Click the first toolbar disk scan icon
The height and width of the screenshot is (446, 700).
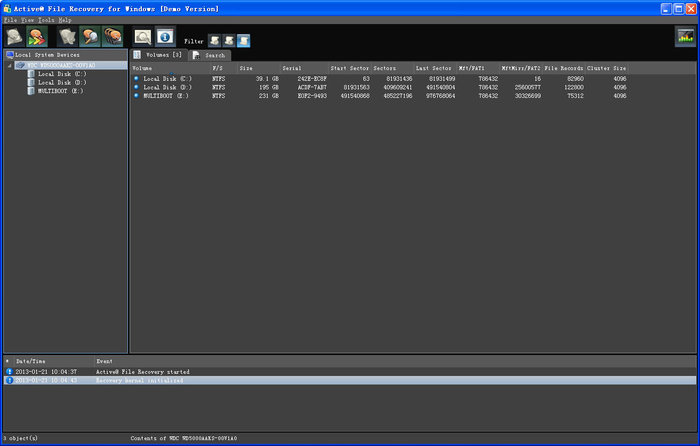[14, 37]
